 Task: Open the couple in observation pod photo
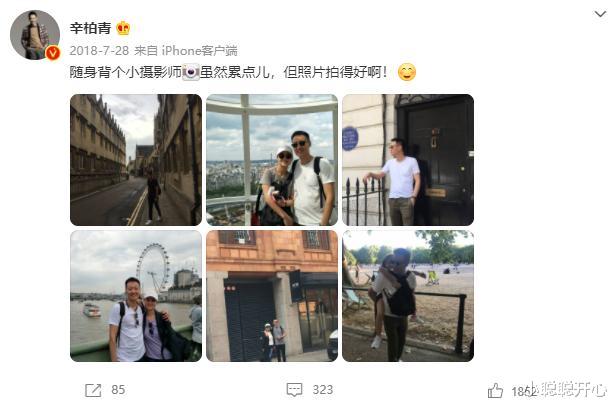pyautogui.click(x=272, y=160)
